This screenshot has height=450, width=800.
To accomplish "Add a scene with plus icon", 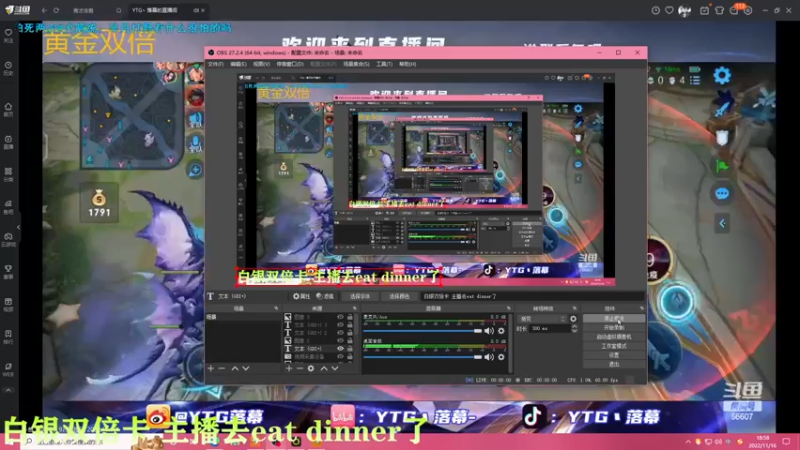I will pyautogui.click(x=211, y=368).
